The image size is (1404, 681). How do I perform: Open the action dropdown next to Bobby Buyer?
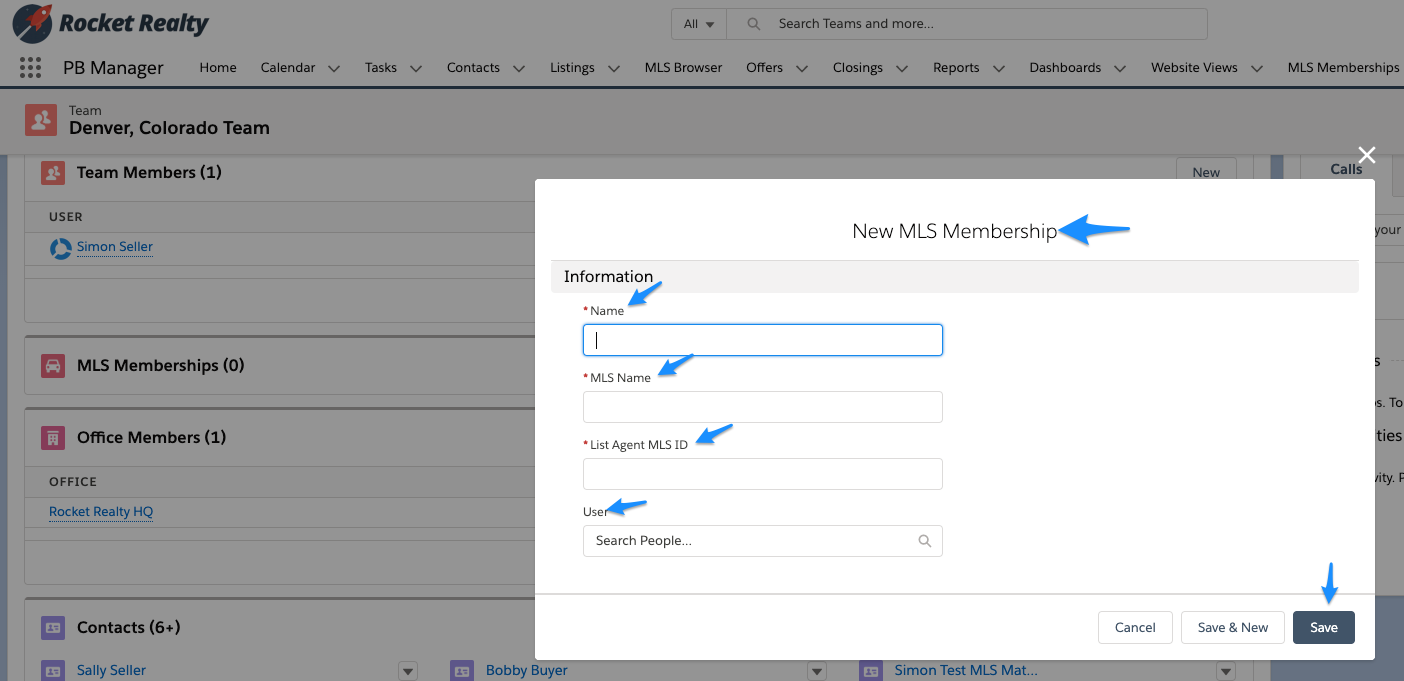(x=817, y=670)
